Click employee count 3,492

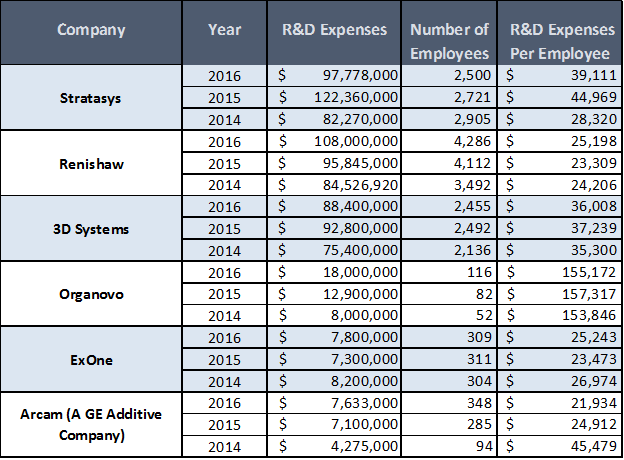point(449,185)
